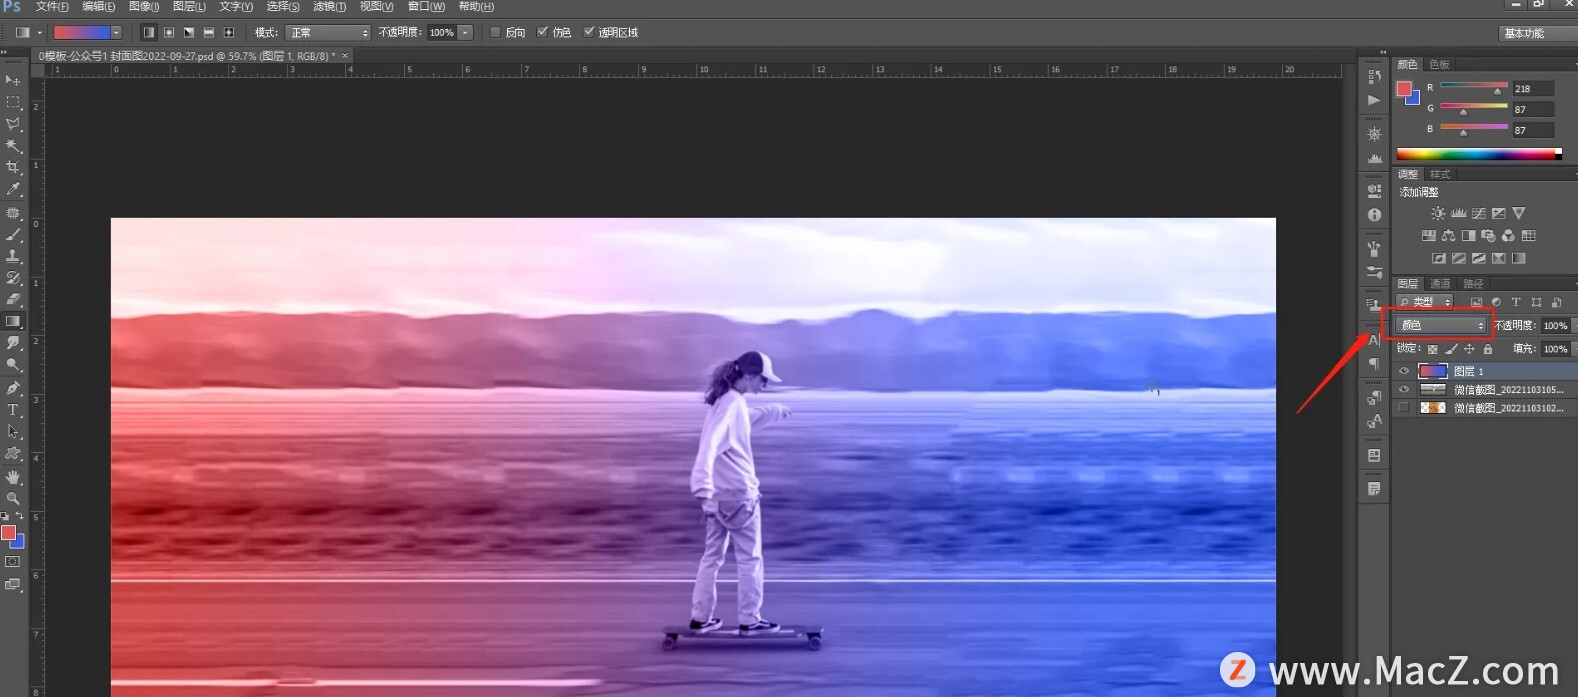Open 滤镜 menu
1578x697 pixels.
(329, 7)
